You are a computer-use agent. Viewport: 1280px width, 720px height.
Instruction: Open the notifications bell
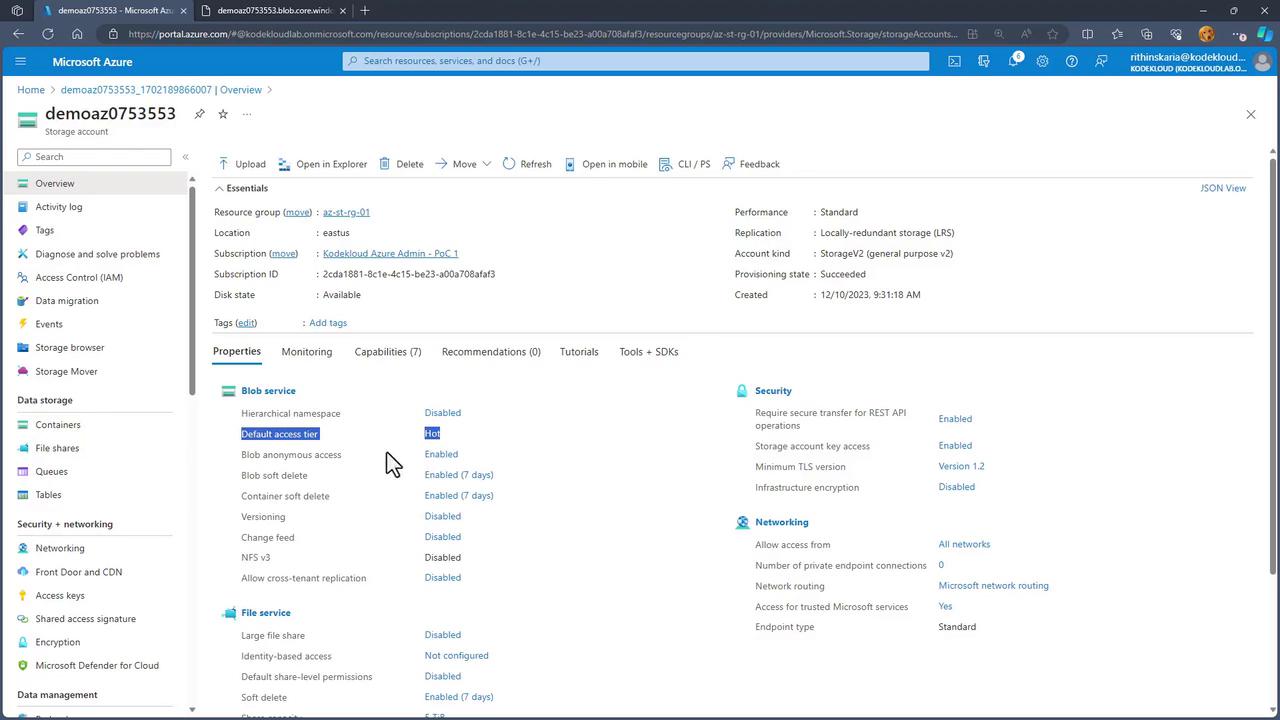[1013, 61]
